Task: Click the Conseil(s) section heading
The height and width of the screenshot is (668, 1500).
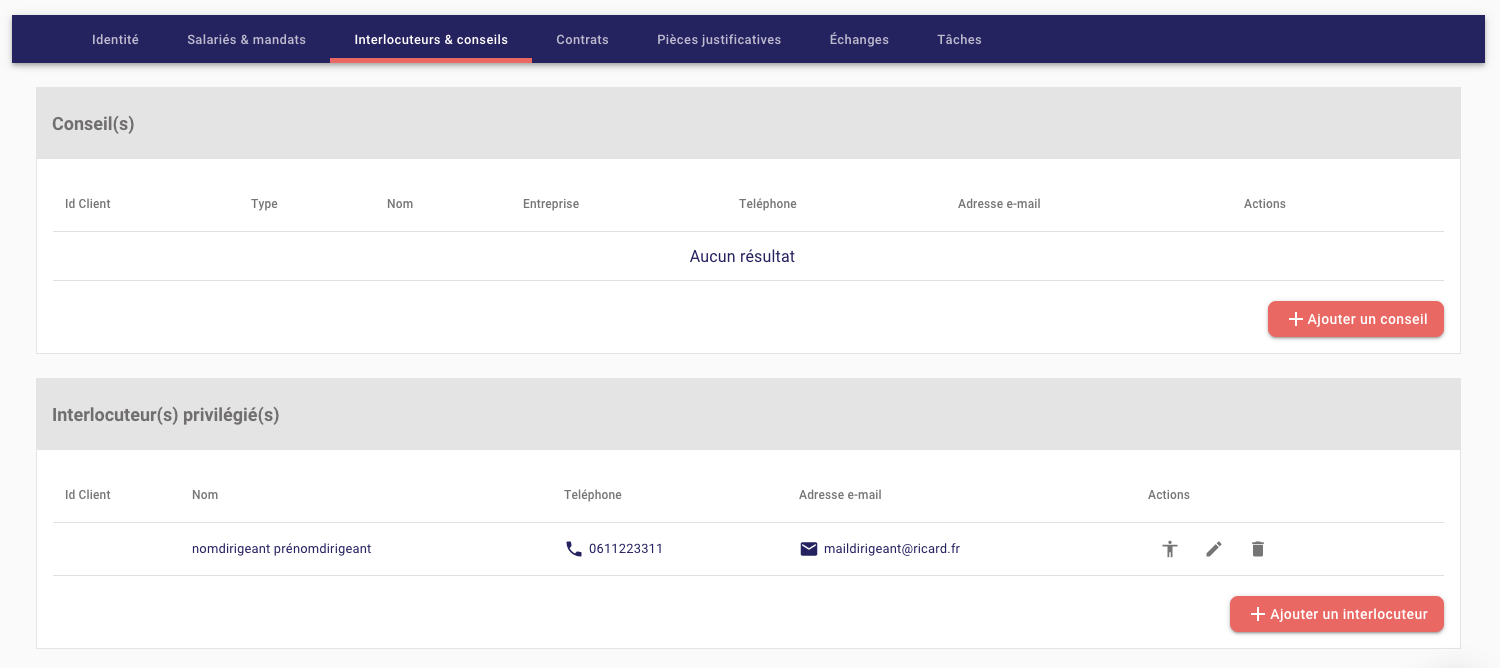Action: pyautogui.click(x=93, y=124)
